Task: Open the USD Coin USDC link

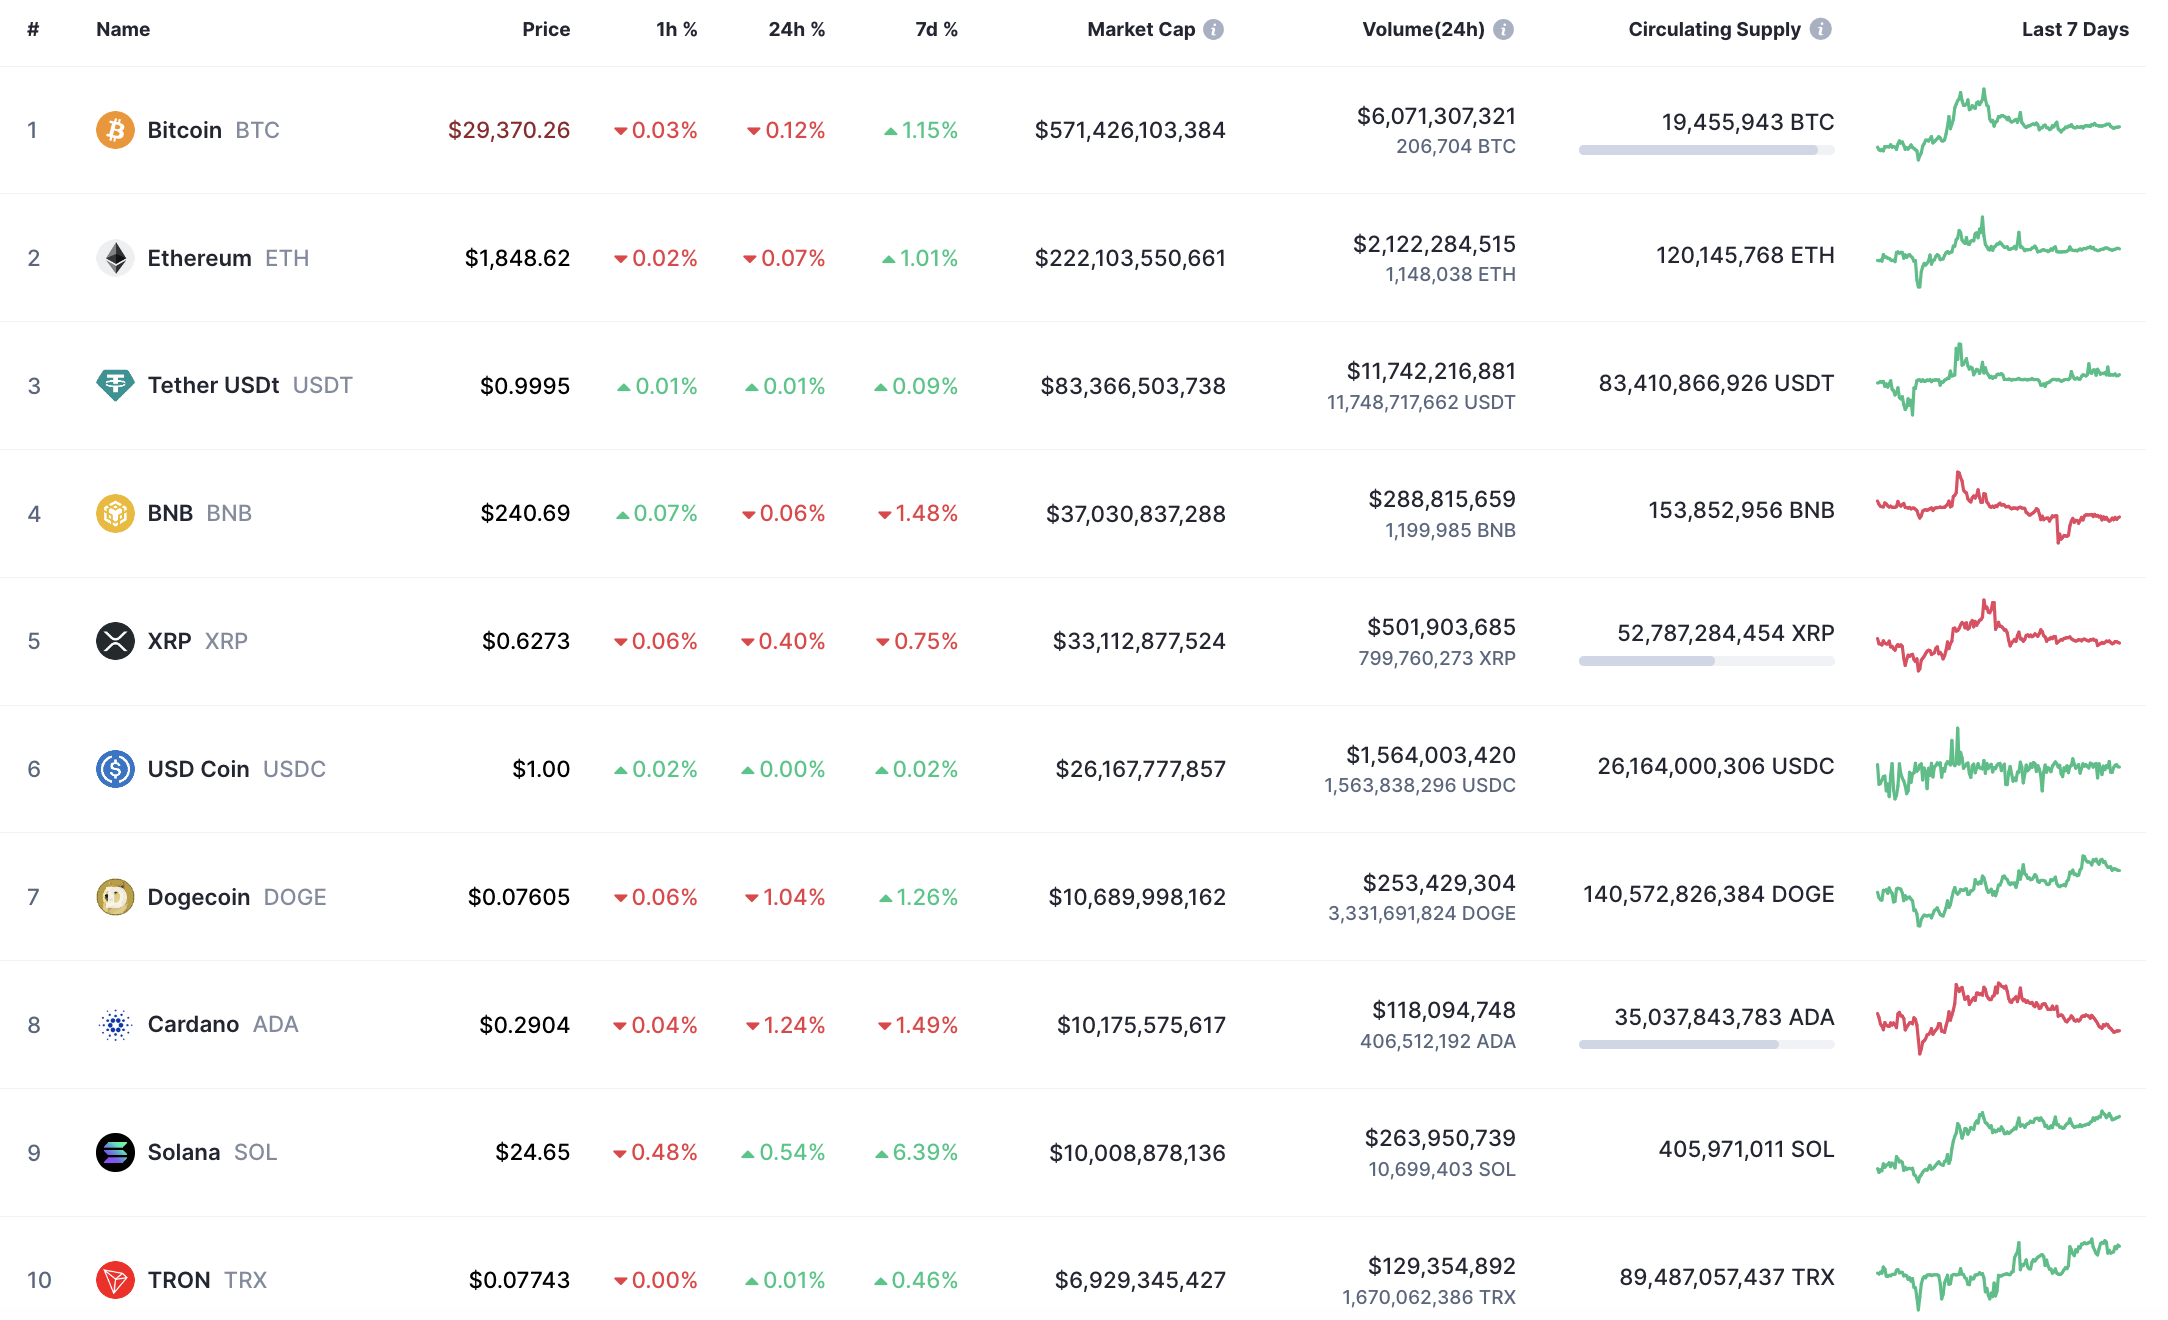Action: click(197, 769)
